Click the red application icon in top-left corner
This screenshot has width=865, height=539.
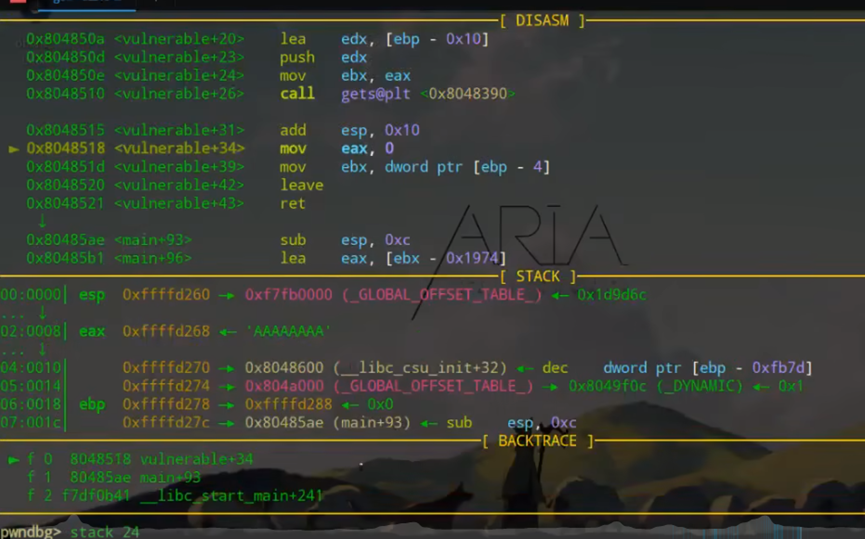tap(16, 3)
